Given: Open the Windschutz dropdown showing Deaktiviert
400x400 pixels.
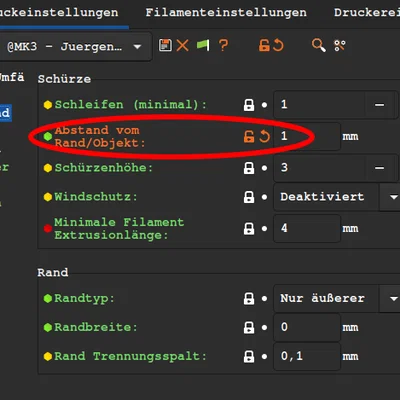Looking at the screenshot, I should click(337, 197).
